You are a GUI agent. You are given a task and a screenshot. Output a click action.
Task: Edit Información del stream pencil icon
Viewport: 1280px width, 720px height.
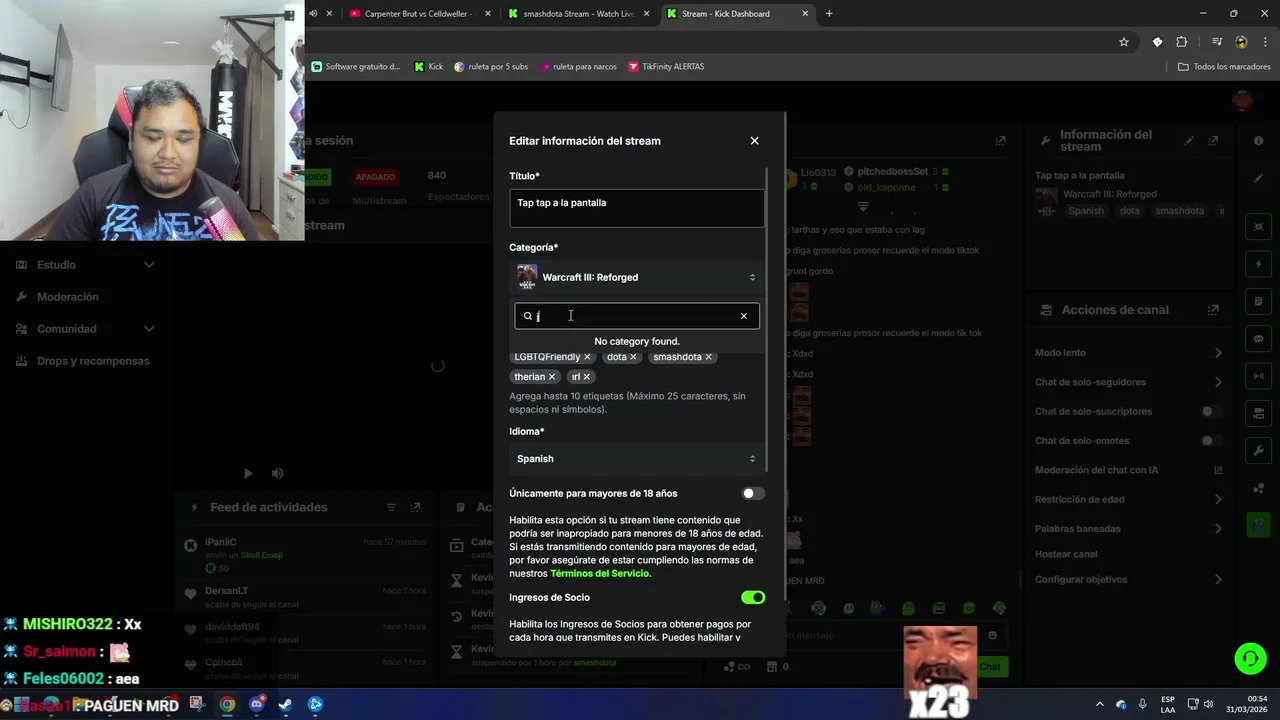click(1189, 141)
